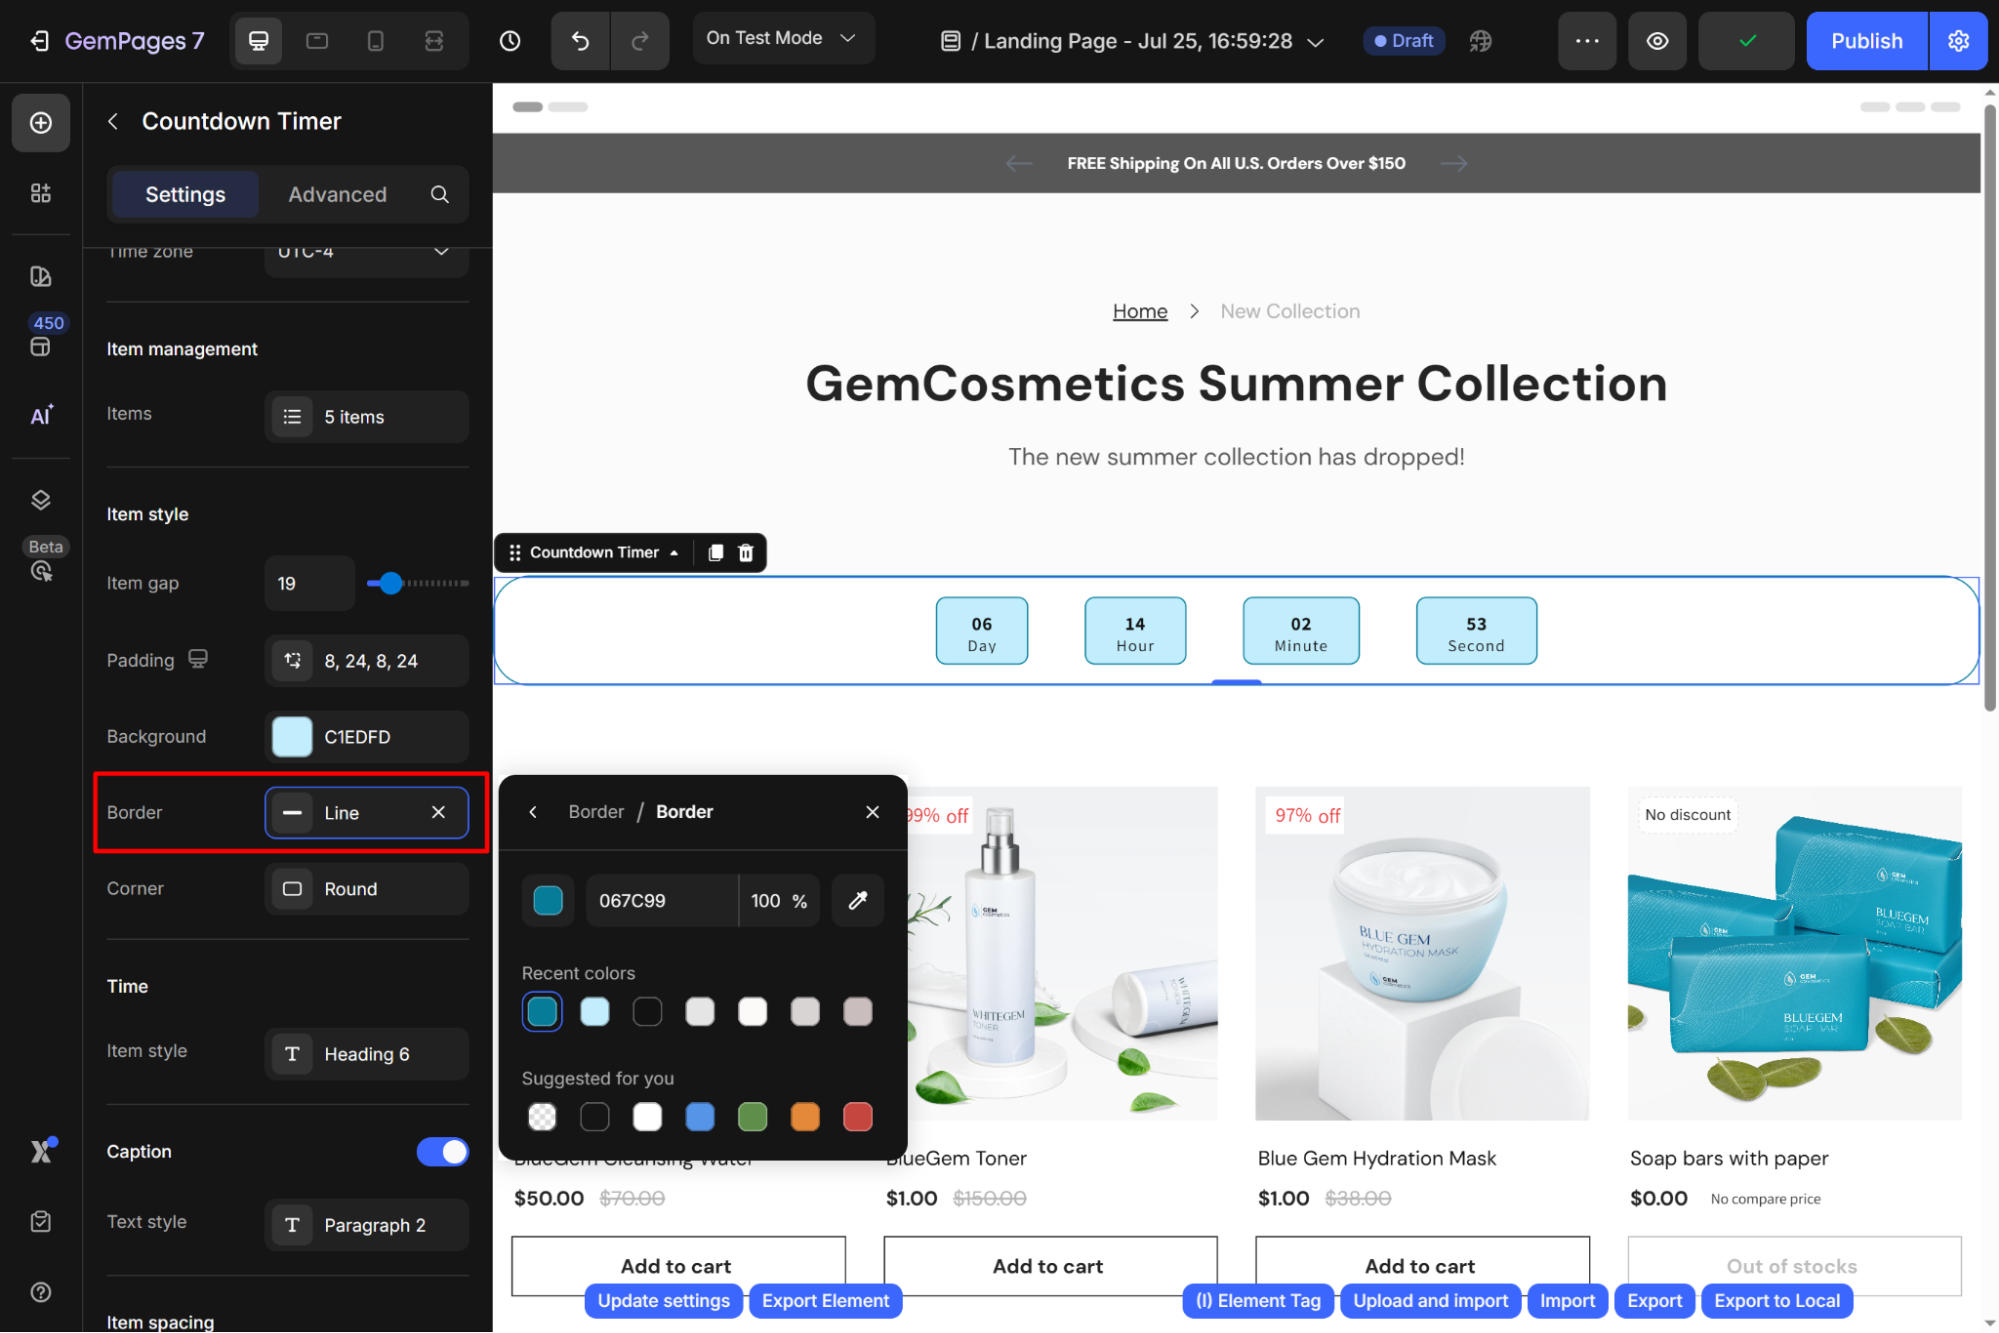The height and width of the screenshot is (1333, 1999).
Task: Delete the Countdown Timer element via trash icon
Action: [746, 553]
